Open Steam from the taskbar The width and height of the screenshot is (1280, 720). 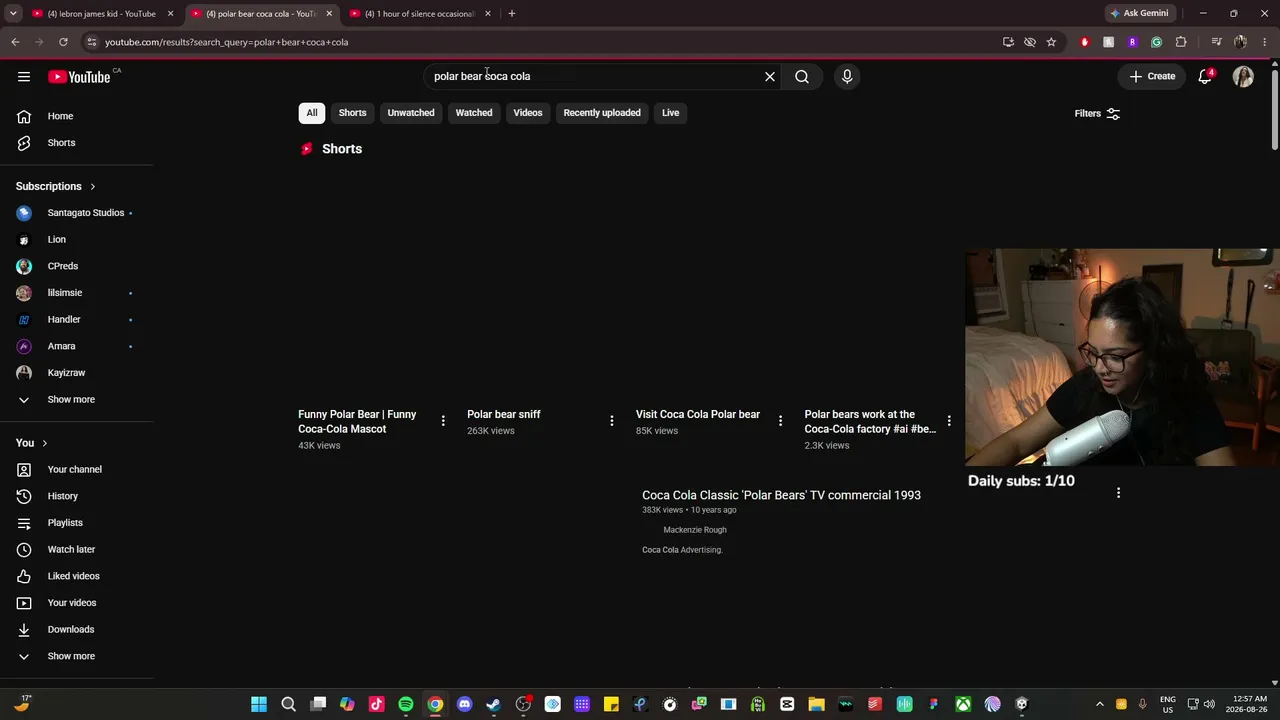coord(493,705)
